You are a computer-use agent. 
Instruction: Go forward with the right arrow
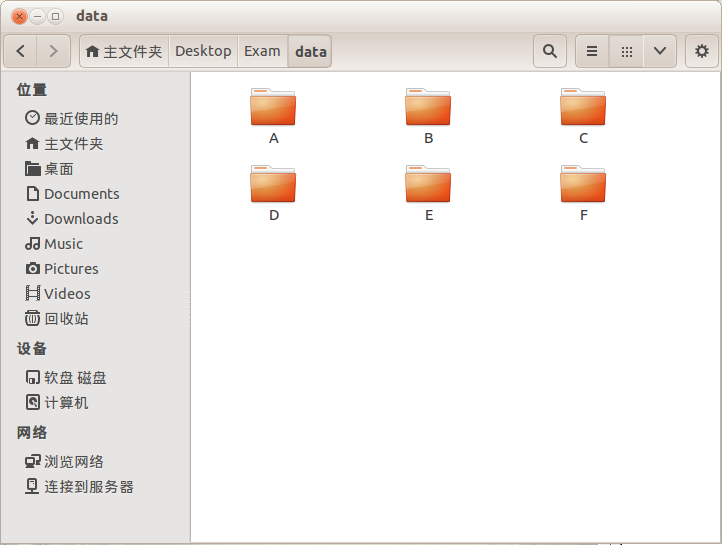point(54,51)
